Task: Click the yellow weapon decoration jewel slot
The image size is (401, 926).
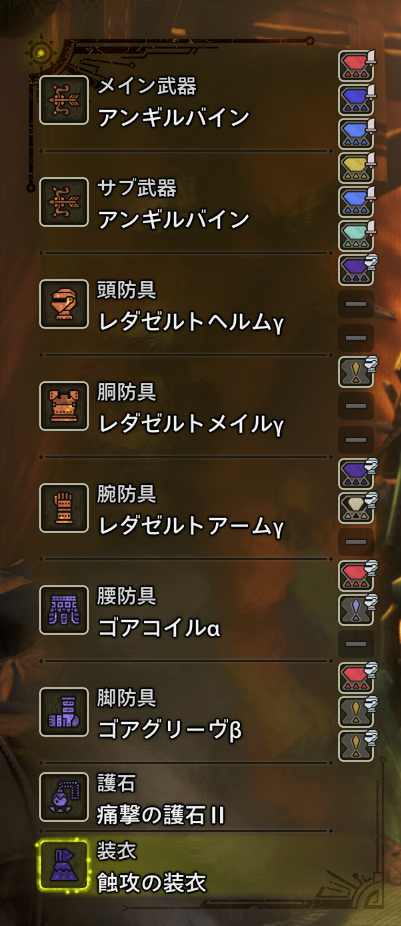Action: click(356, 168)
